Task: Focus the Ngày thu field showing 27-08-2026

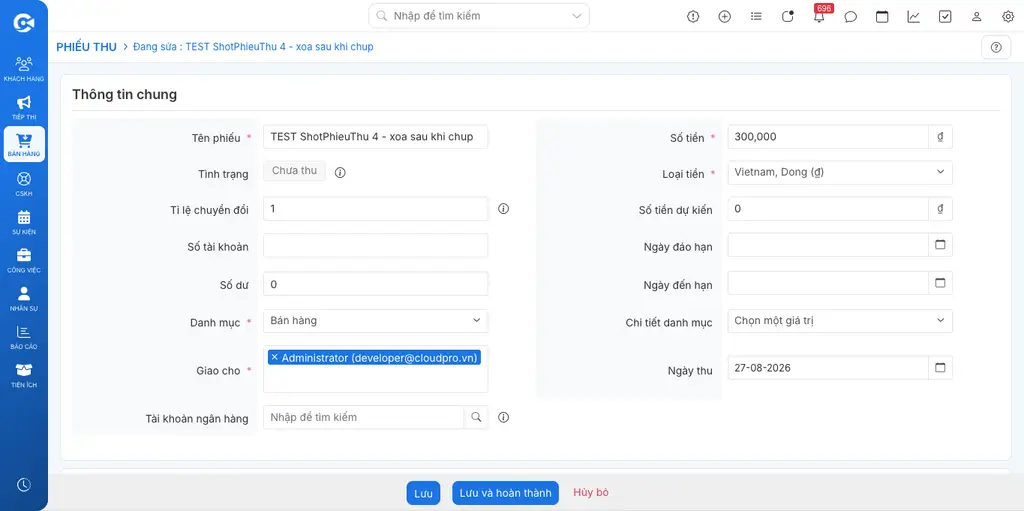Action: 828,367
